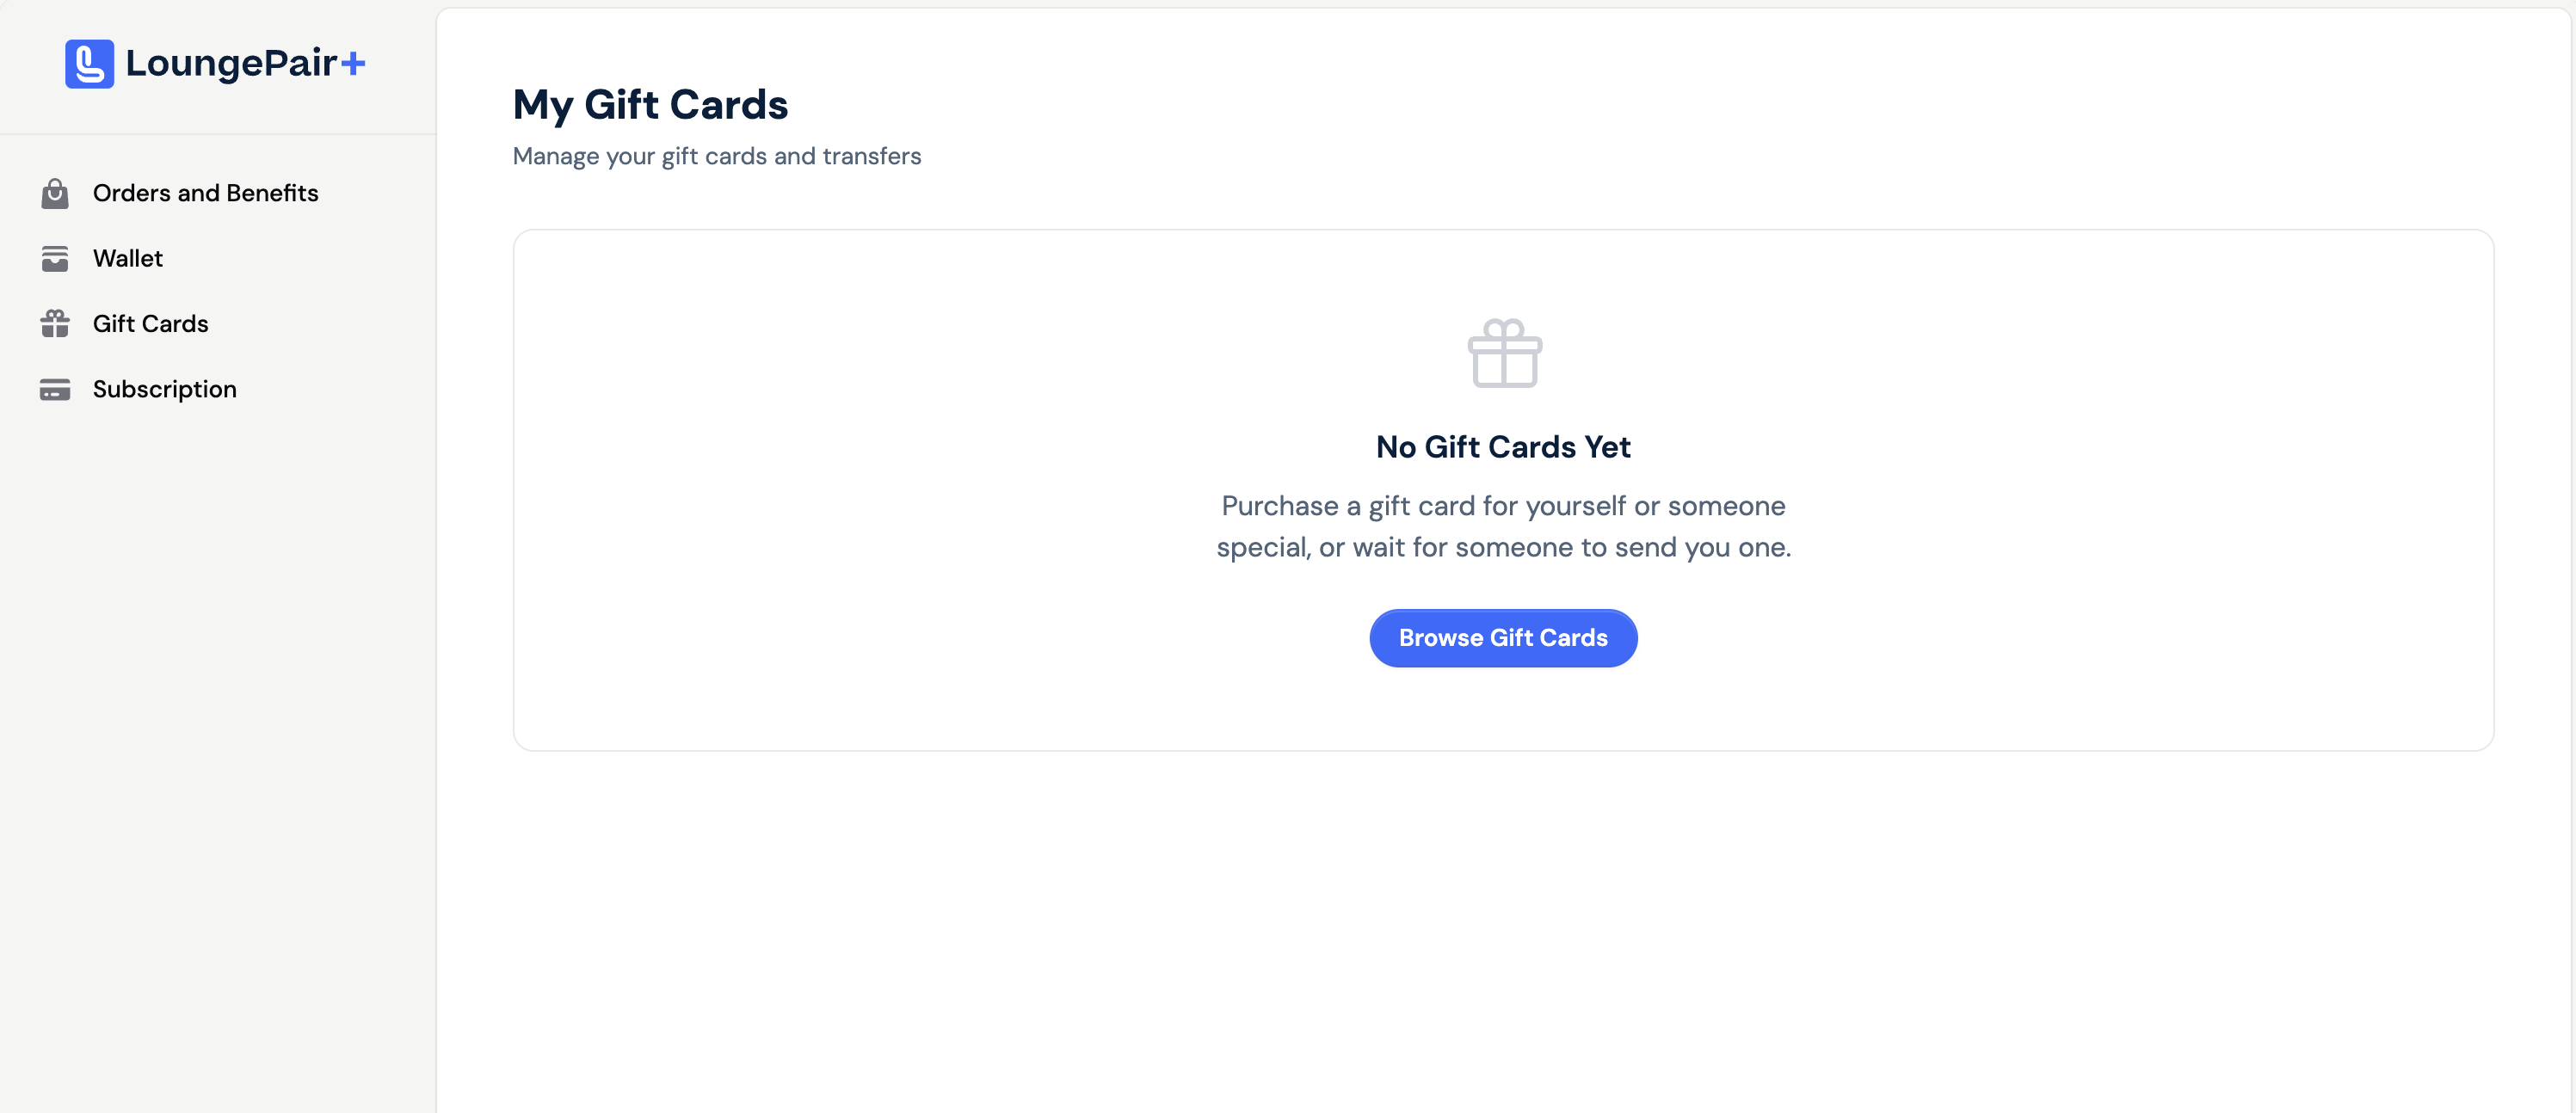The width and height of the screenshot is (2576, 1113).
Task: Click the blue L icon in the top left
Action: [88, 63]
